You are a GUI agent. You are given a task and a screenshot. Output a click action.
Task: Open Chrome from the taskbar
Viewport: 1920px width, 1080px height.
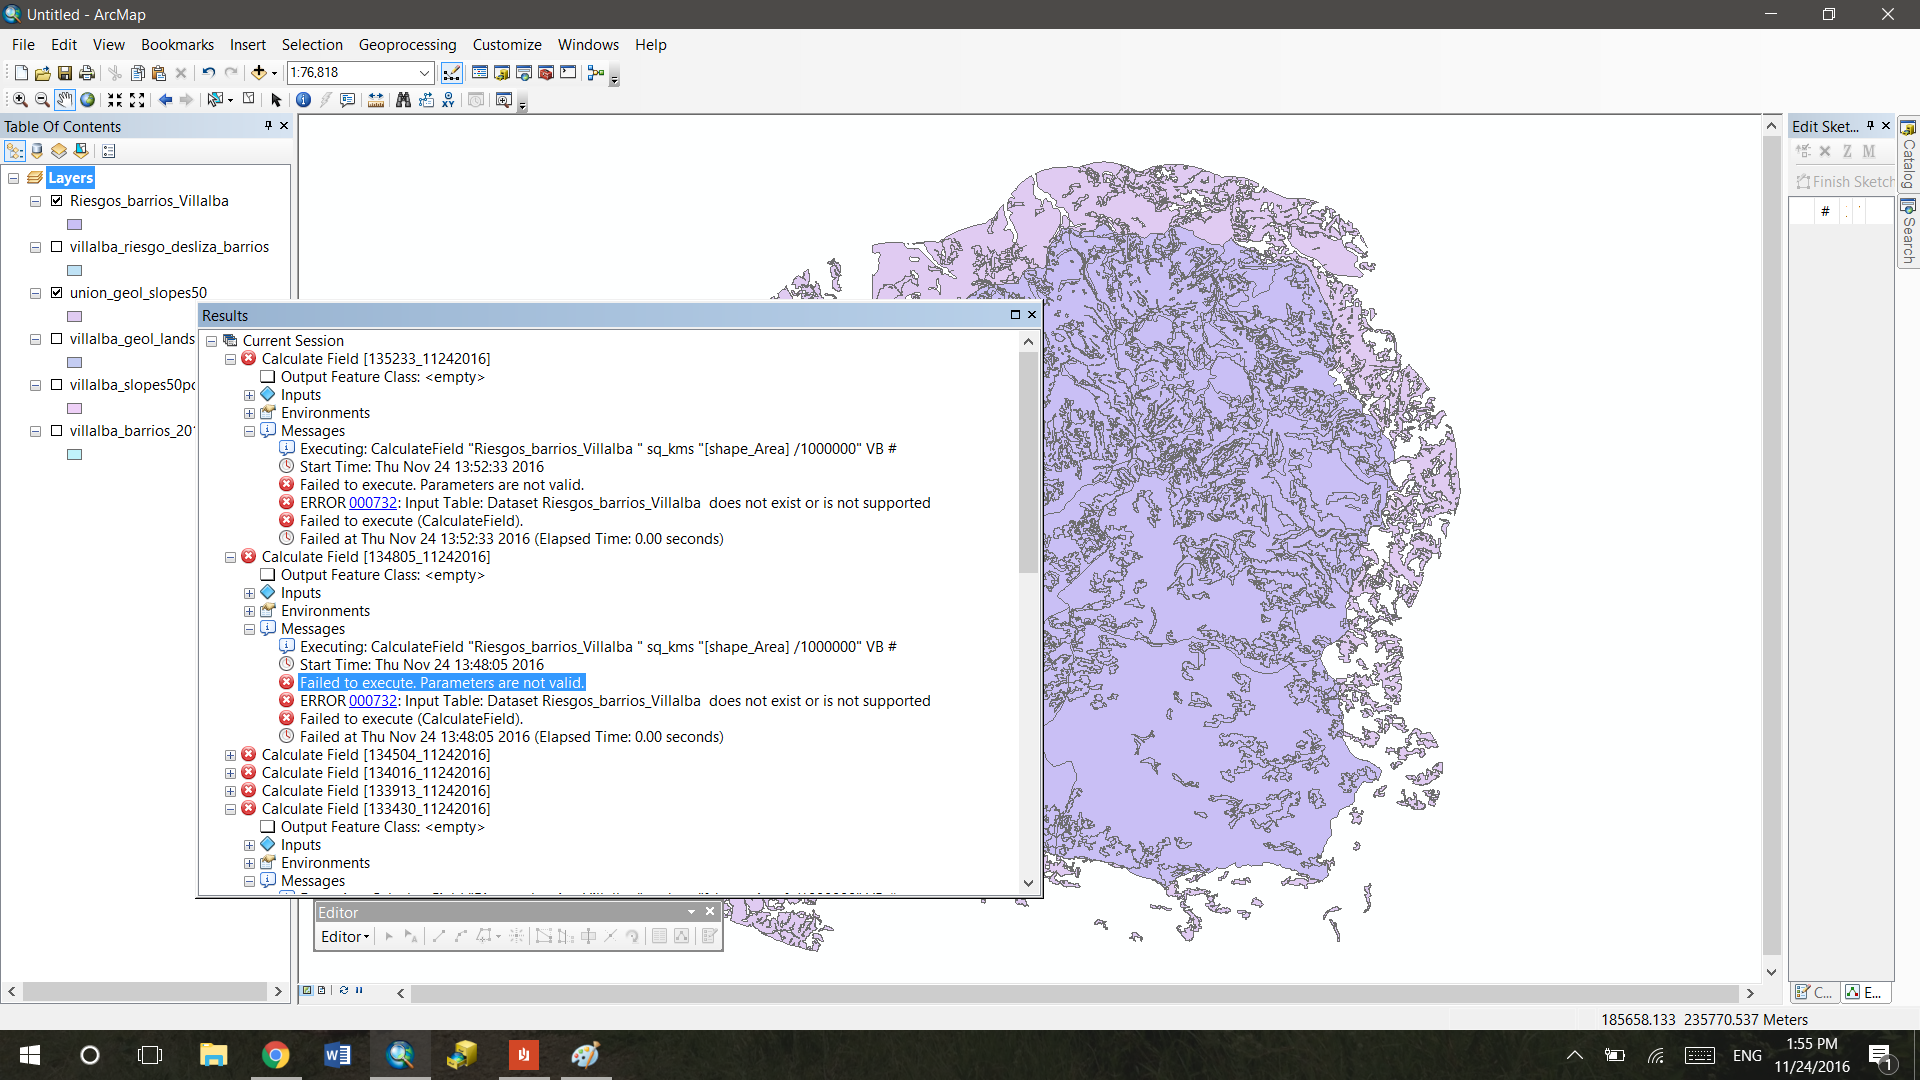point(275,1055)
